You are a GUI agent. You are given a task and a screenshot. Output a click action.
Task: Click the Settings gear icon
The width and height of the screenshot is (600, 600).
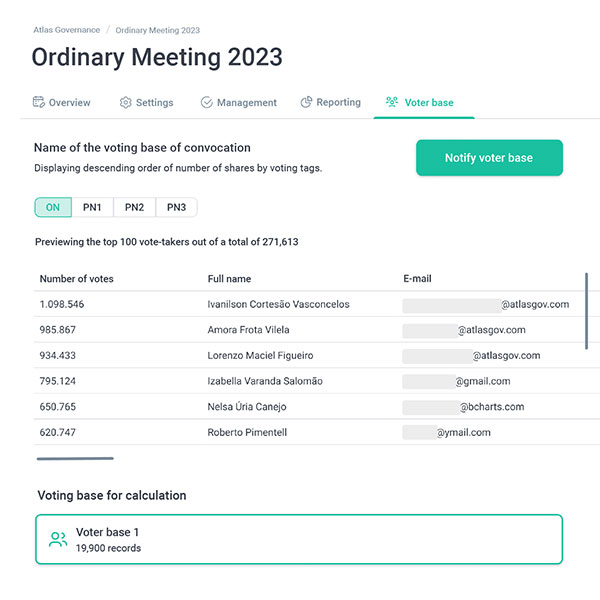point(126,103)
